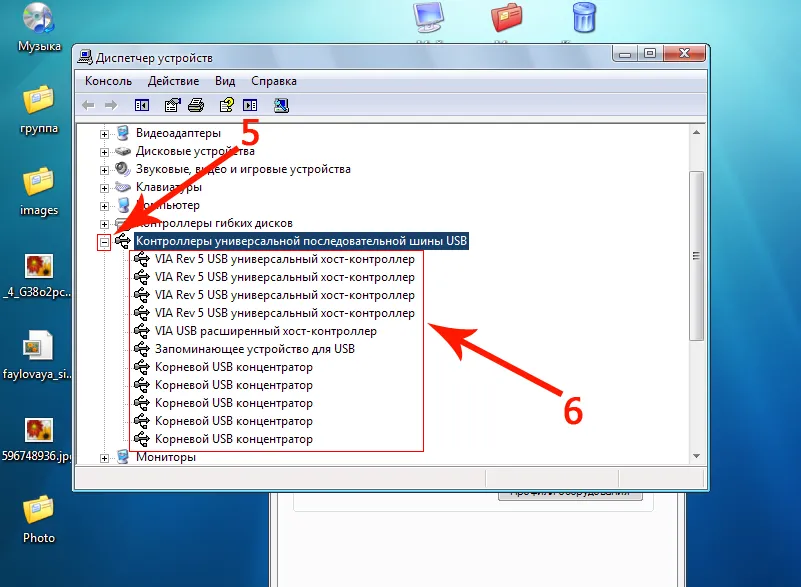Expand Контроллеры гибких дисков node
801x587 pixels.
pyautogui.click(x=104, y=224)
